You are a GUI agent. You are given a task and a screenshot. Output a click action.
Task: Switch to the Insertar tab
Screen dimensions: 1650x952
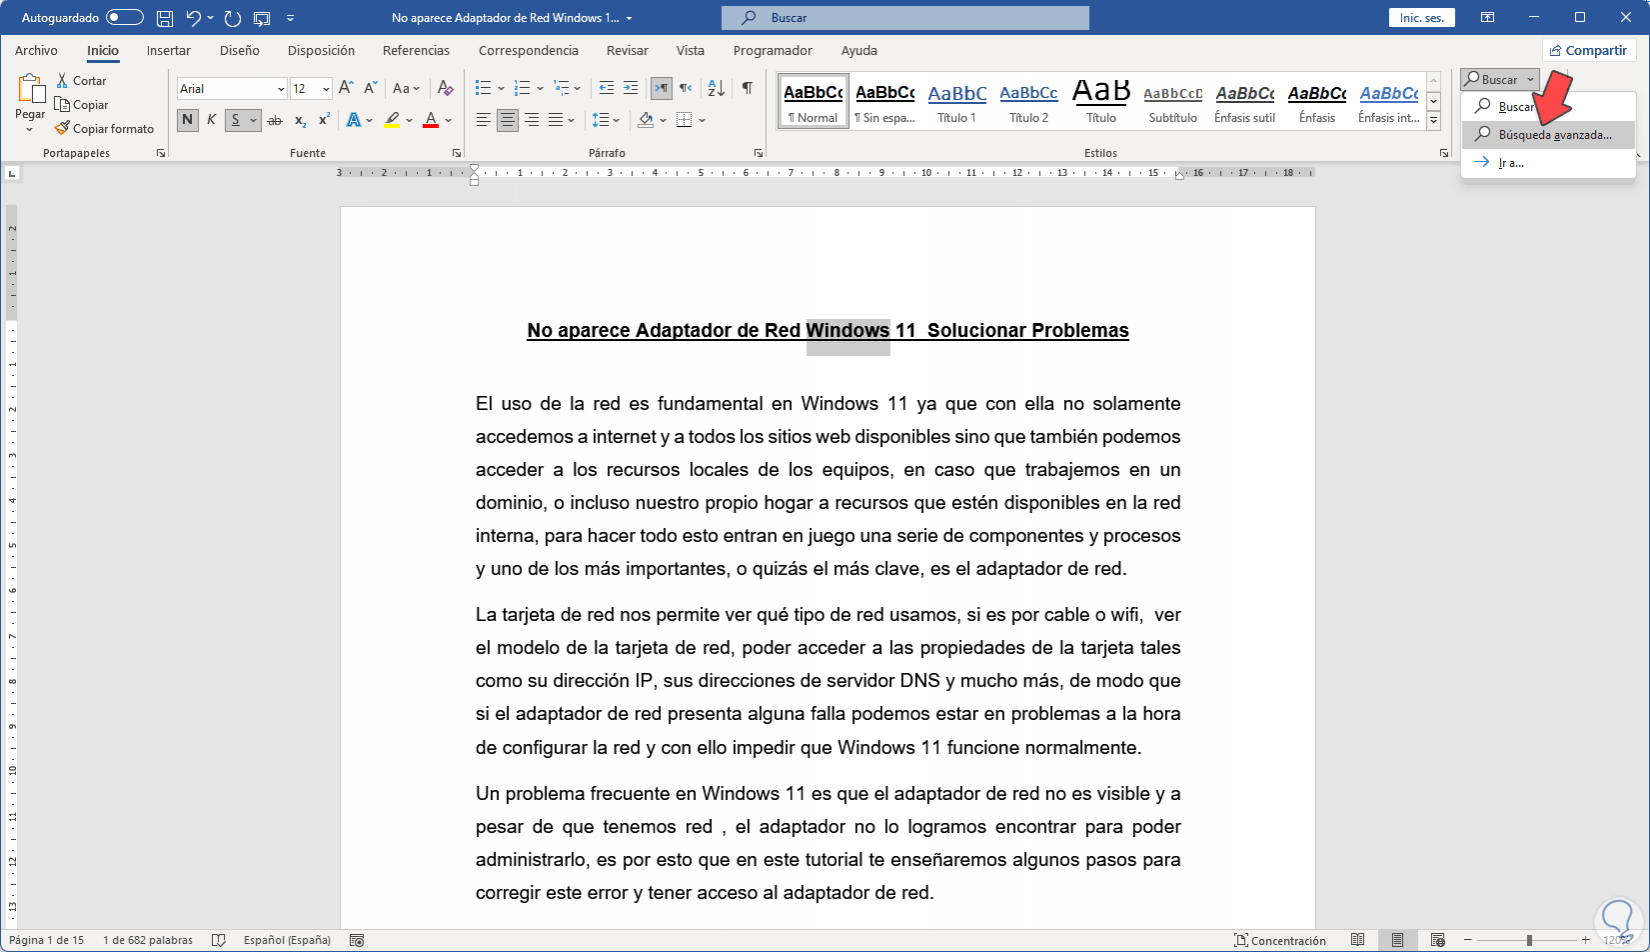coord(169,50)
